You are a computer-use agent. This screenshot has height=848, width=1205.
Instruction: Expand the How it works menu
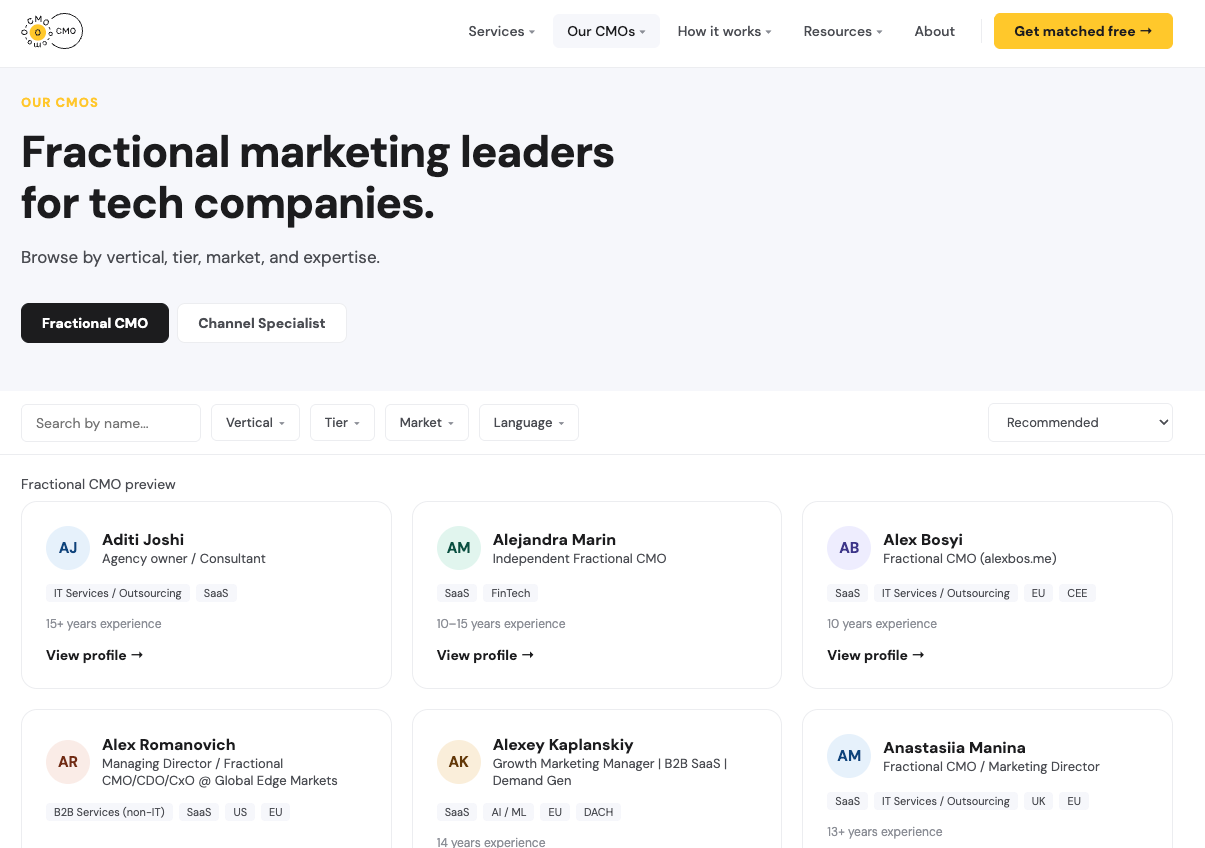(x=725, y=31)
